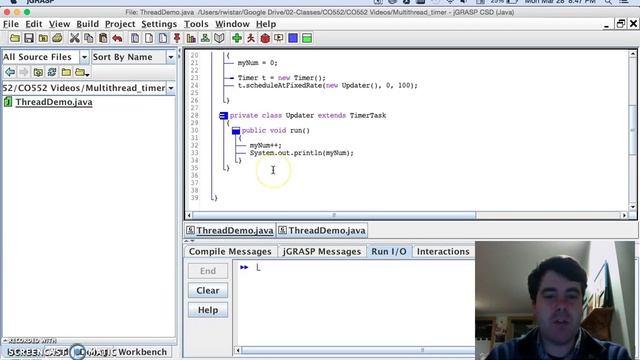640x360 pixels.
Task: Open the Sort By Name dropdown
Action: 171,57
